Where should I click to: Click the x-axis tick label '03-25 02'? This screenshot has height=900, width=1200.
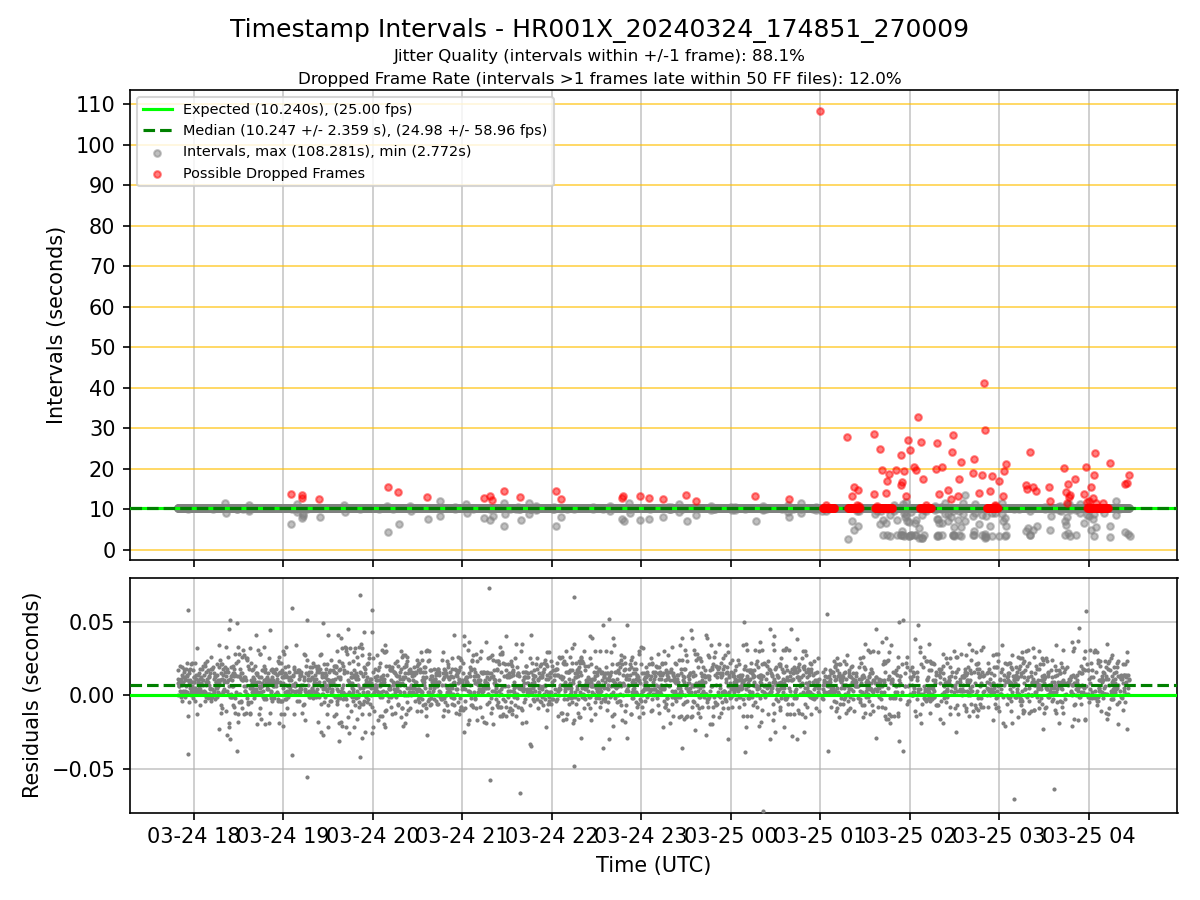click(909, 835)
